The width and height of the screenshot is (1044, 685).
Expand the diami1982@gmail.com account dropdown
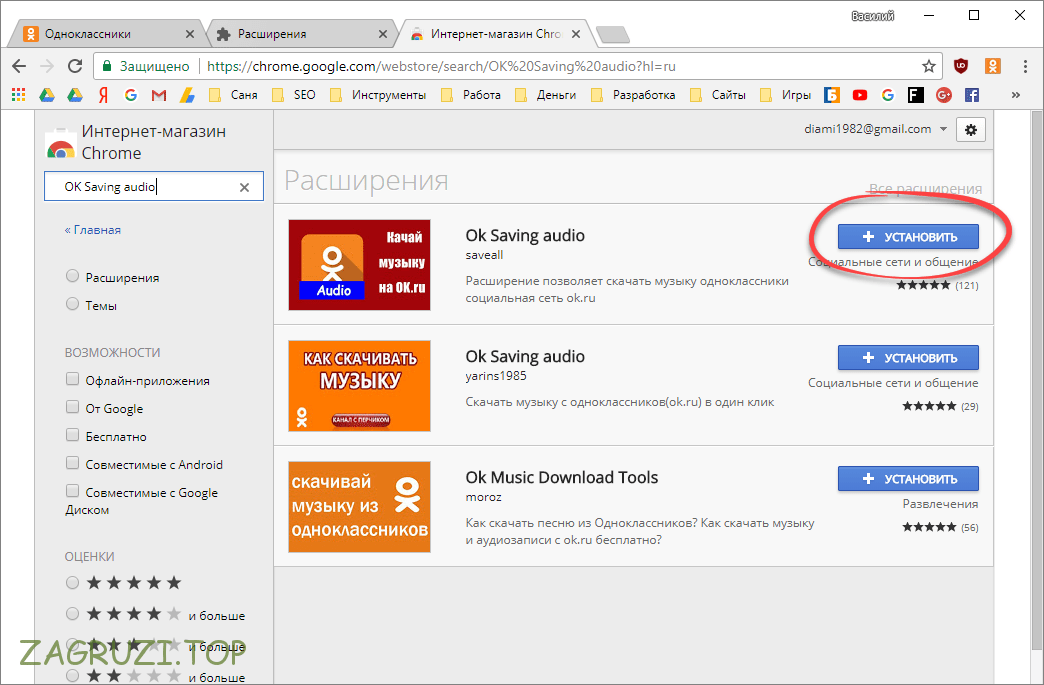pyautogui.click(x=875, y=129)
